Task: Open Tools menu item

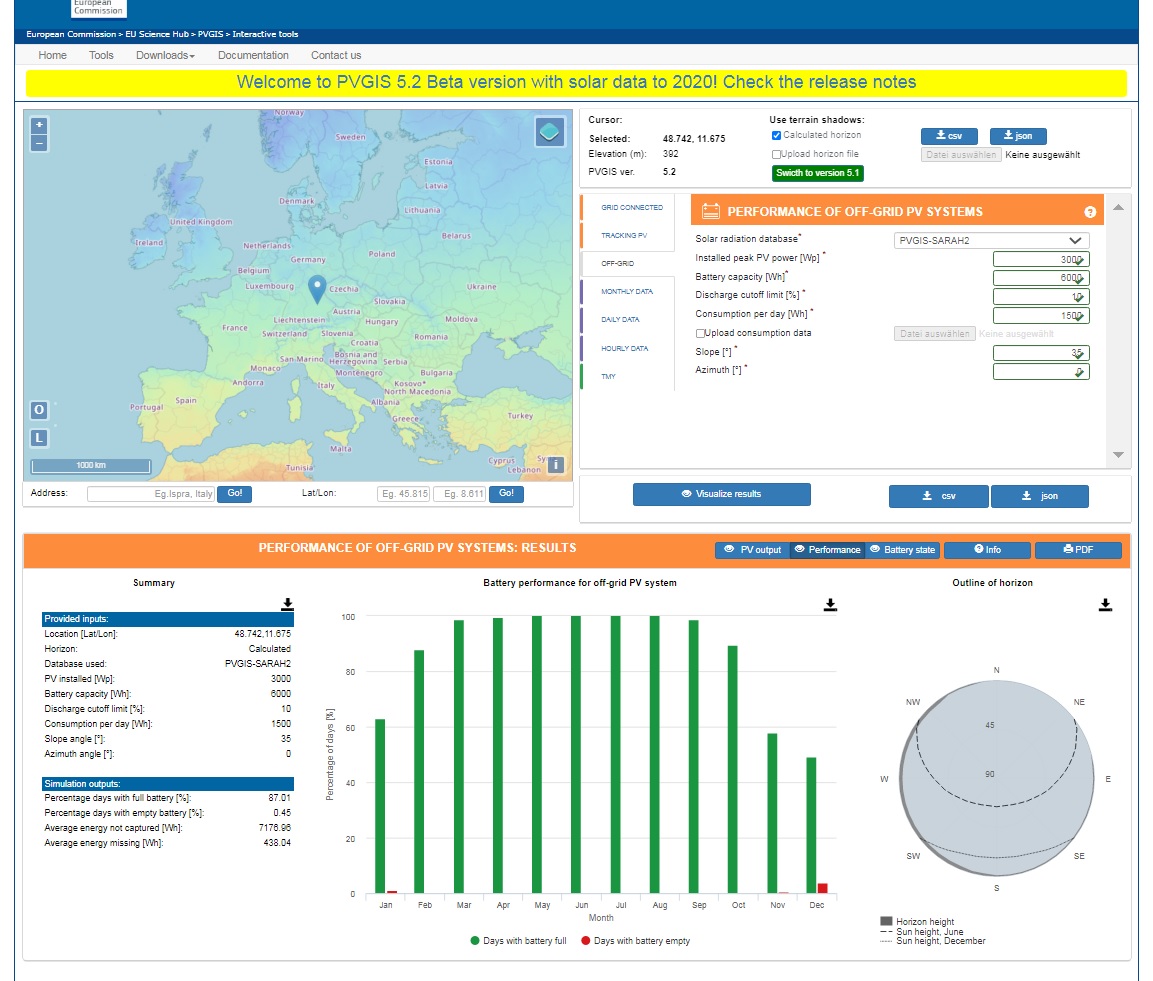Action: [101, 55]
